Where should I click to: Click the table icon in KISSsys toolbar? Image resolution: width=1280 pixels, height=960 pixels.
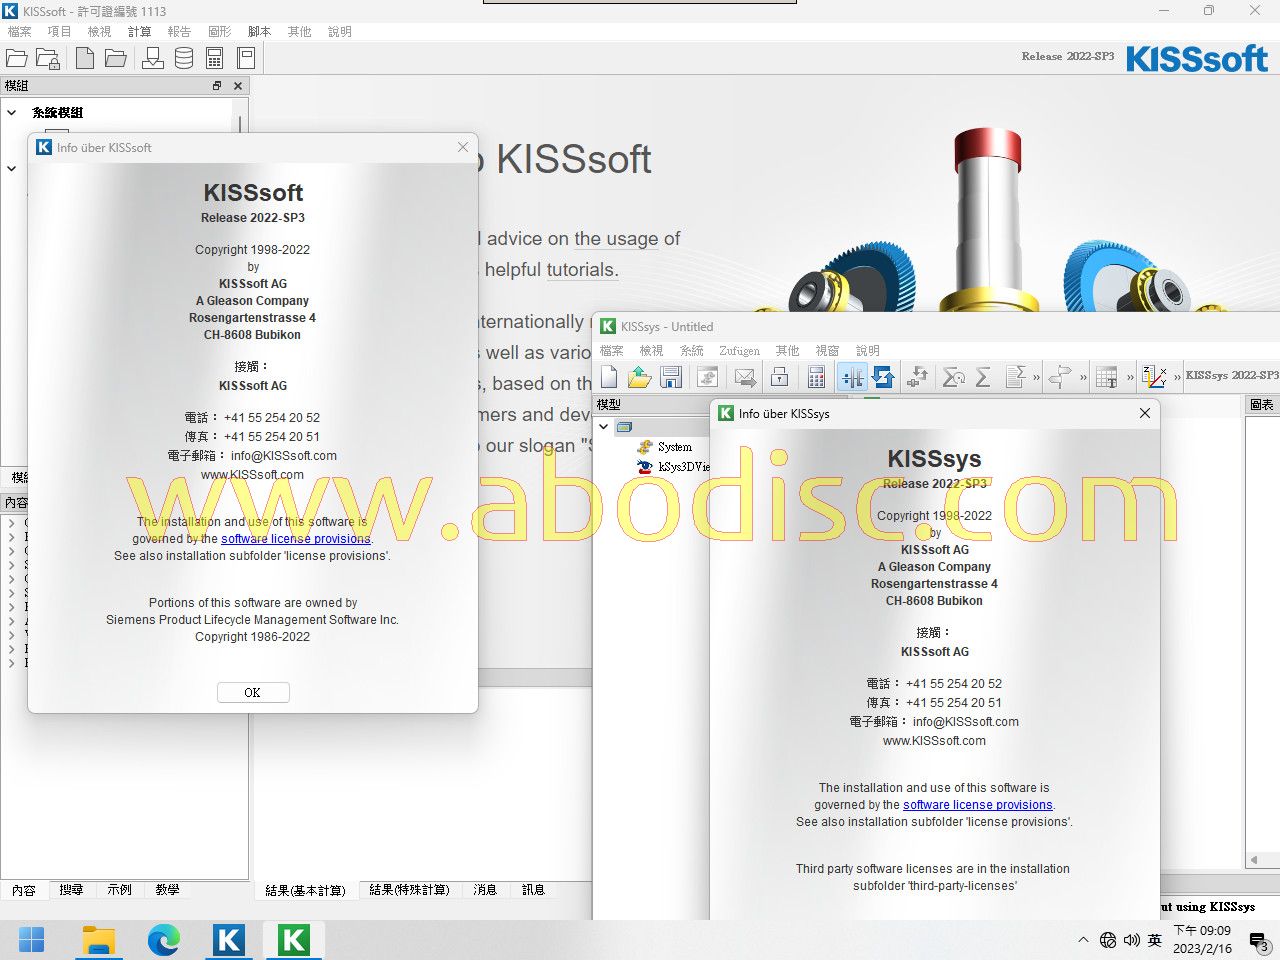(x=1106, y=377)
